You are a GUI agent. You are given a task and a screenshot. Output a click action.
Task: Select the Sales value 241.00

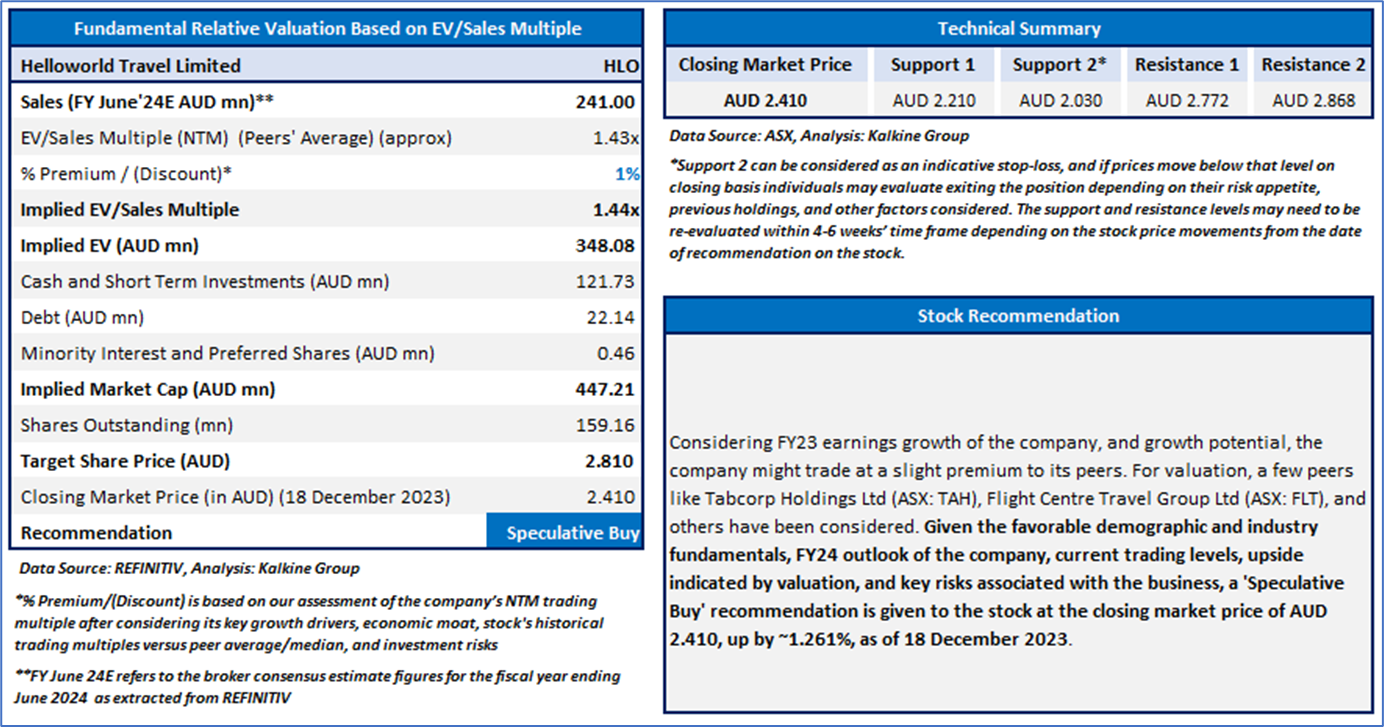point(606,102)
